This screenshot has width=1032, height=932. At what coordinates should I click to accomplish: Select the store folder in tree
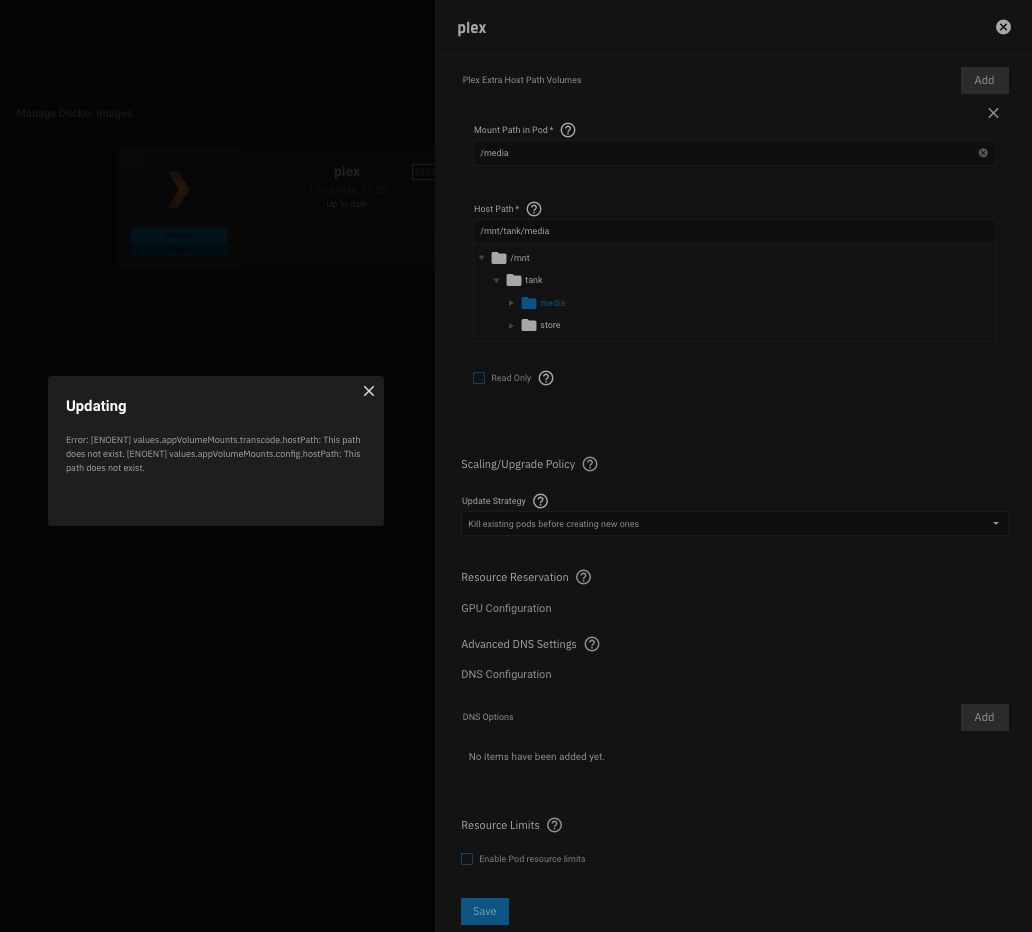[549, 325]
